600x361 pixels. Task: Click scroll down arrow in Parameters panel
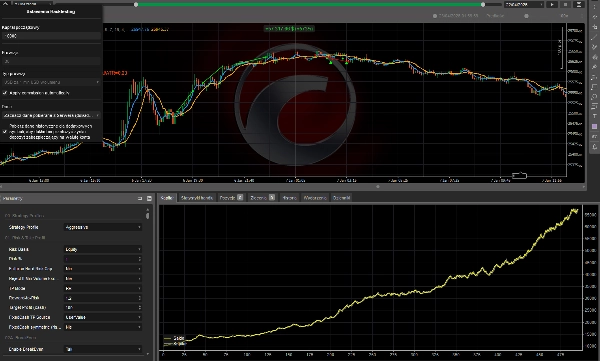coord(148,354)
